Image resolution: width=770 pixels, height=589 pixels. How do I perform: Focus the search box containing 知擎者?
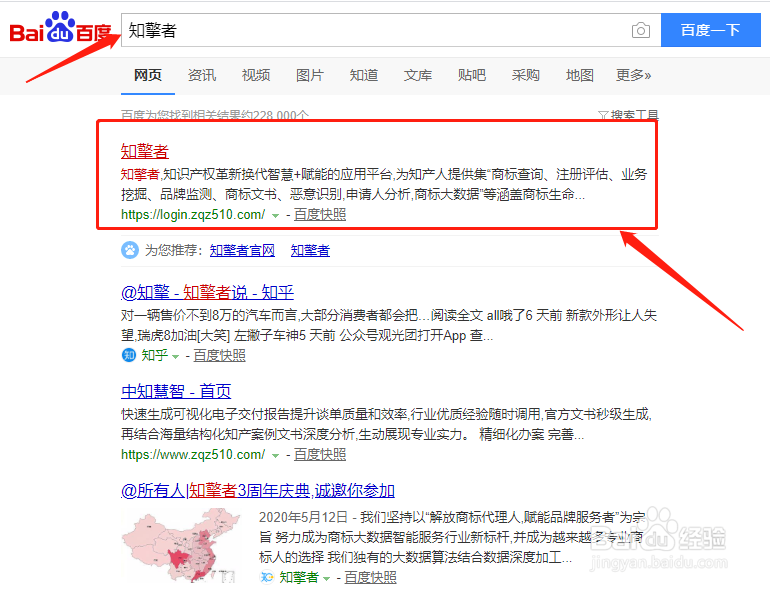(x=376, y=30)
